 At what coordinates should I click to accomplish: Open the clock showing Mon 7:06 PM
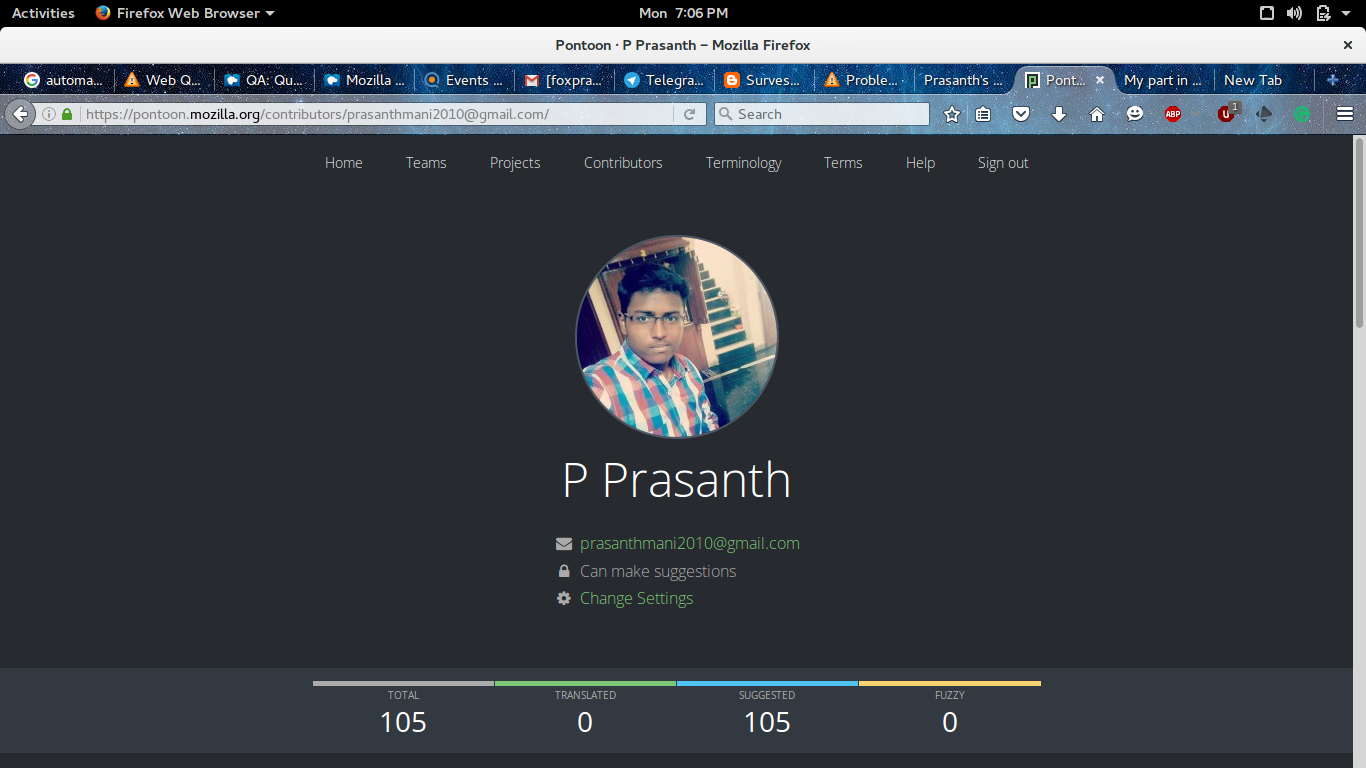pos(683,13)
